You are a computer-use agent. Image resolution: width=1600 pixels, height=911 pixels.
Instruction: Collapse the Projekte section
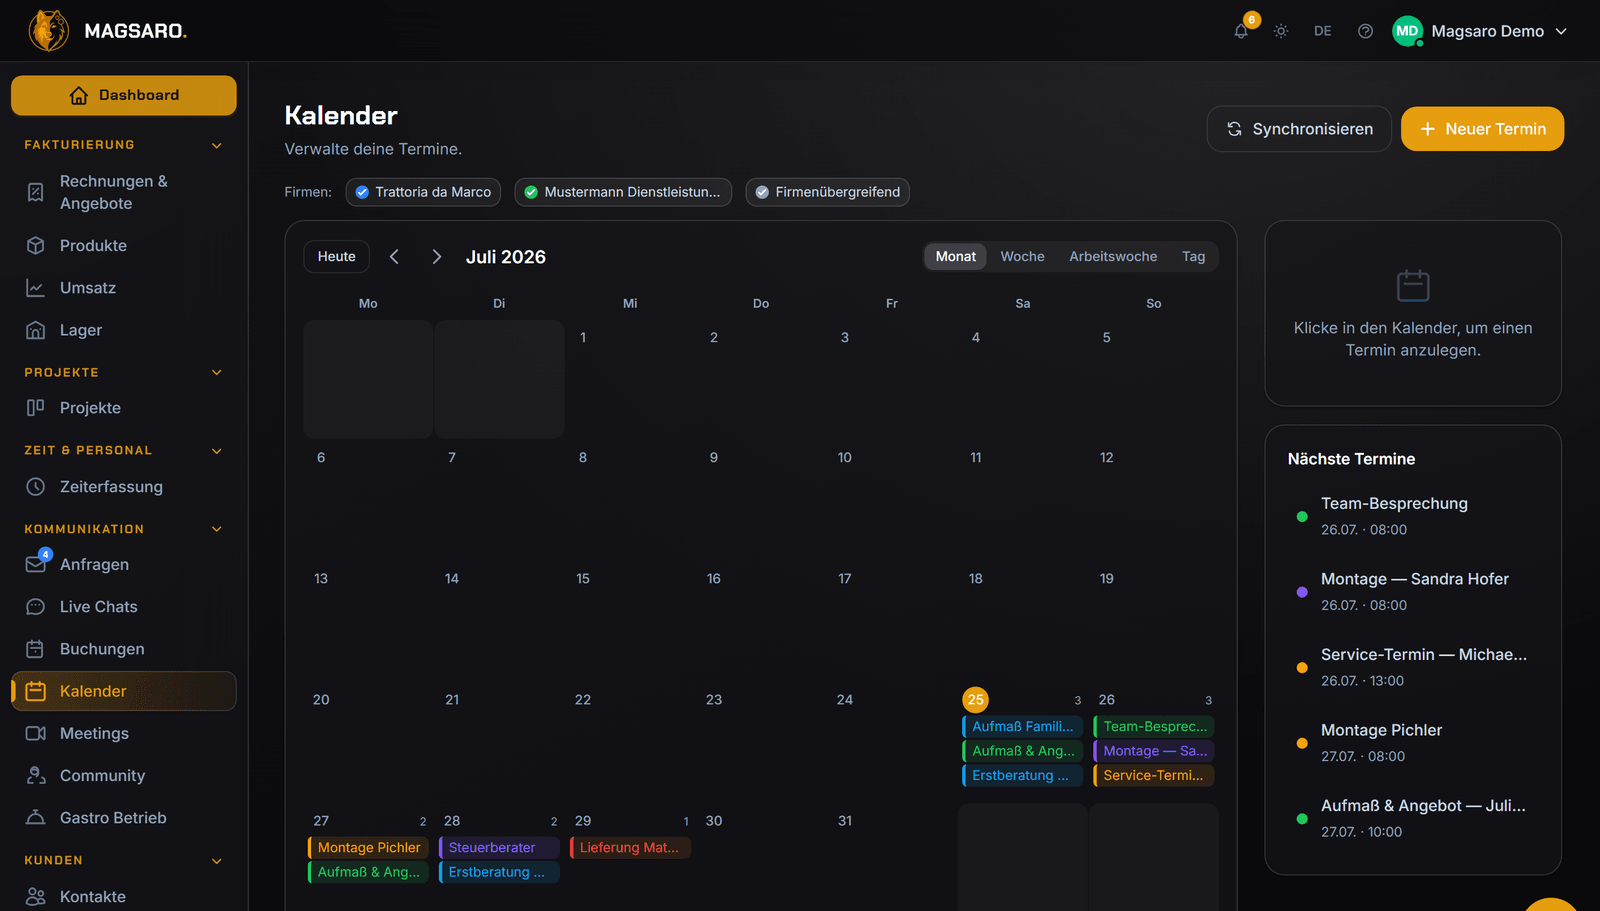pyautogui.click(x=217, y=372)
